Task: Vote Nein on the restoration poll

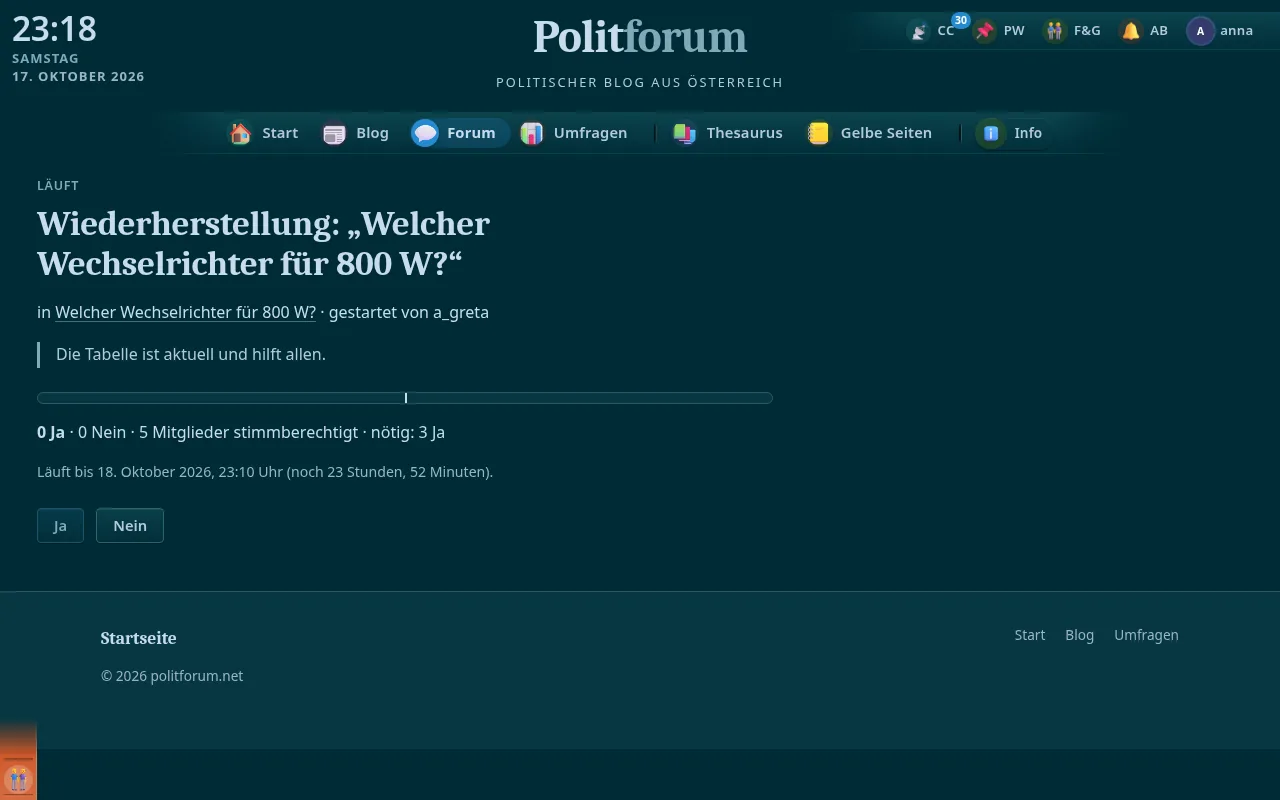Action: point(130,526)
